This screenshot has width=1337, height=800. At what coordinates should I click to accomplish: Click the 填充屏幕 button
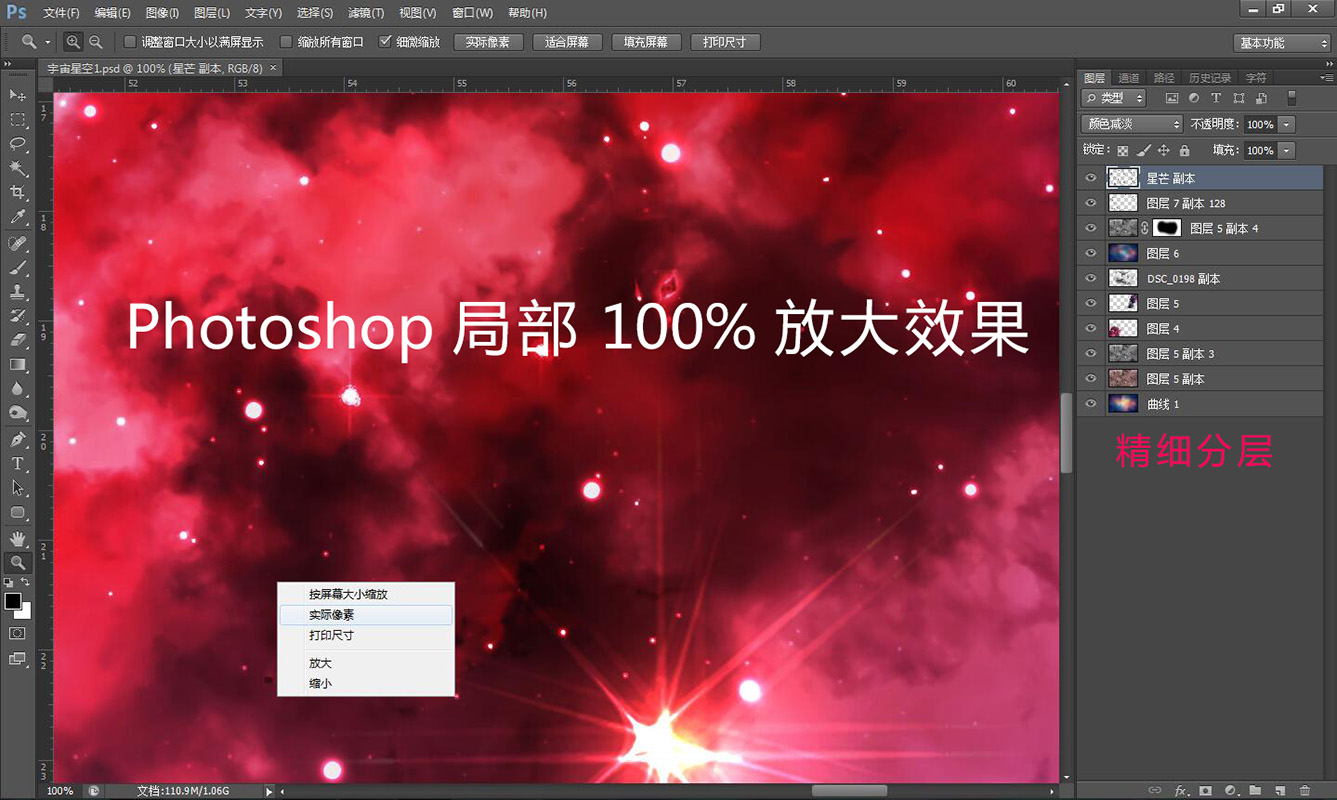646,42
